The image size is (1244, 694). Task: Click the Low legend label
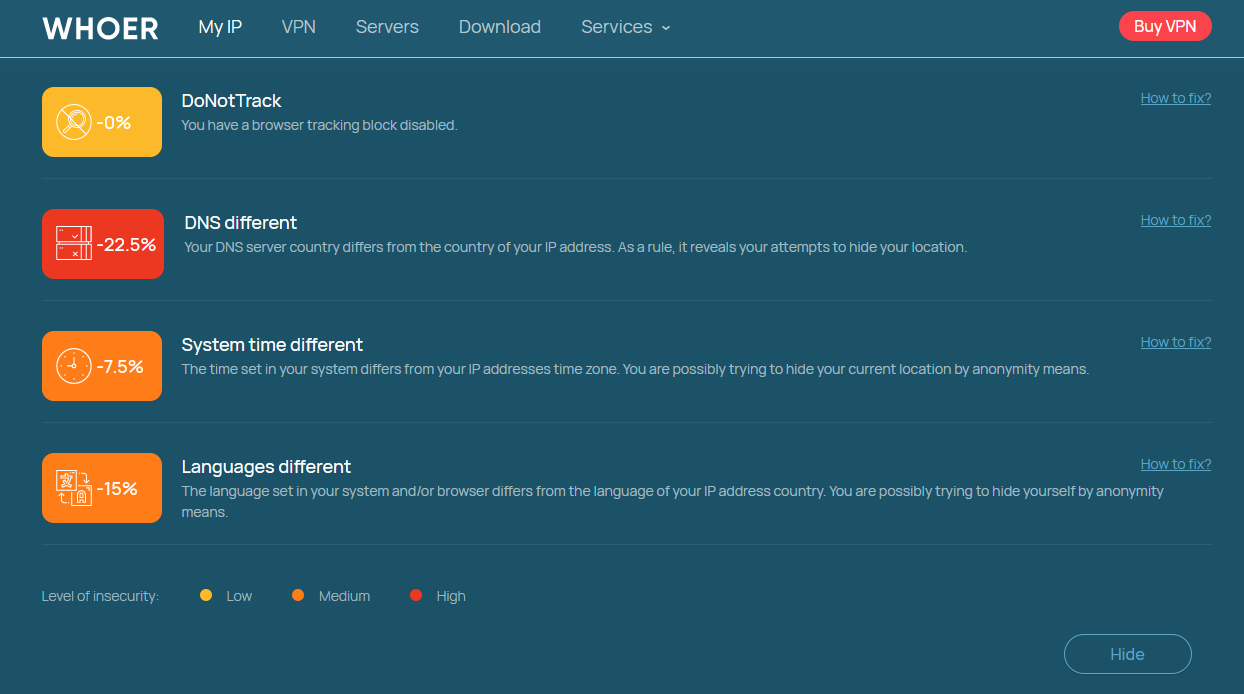pos(239,596)
